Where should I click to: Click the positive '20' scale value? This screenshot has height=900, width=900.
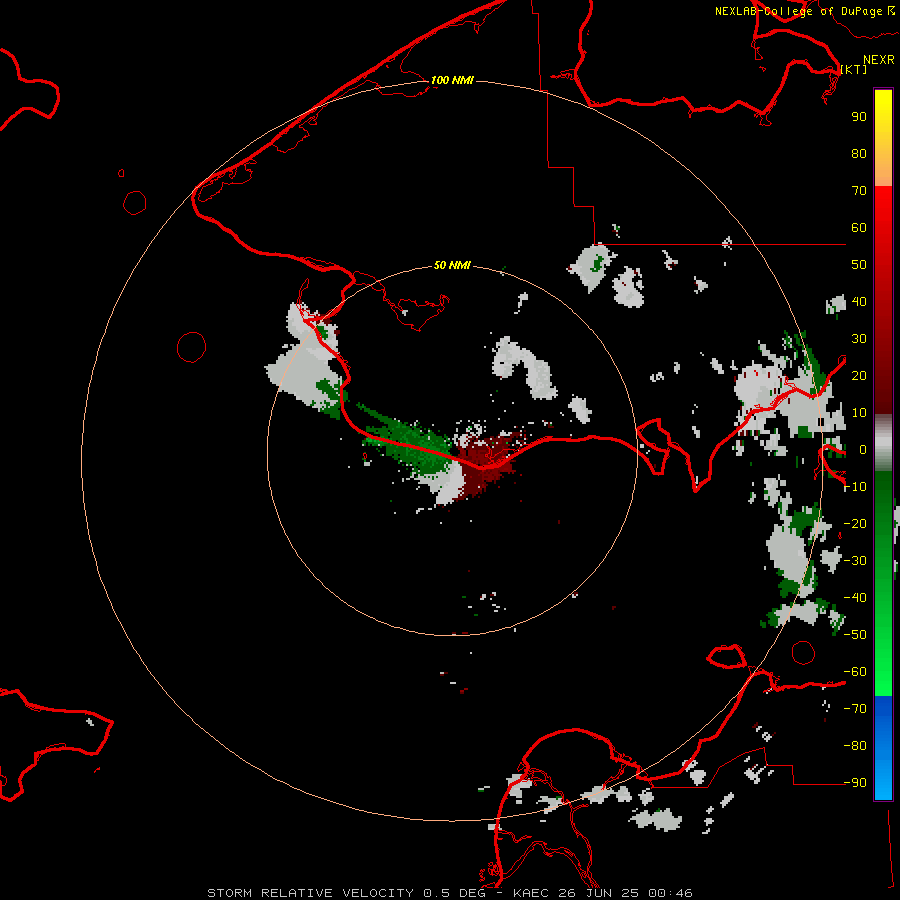pos(859,376)
